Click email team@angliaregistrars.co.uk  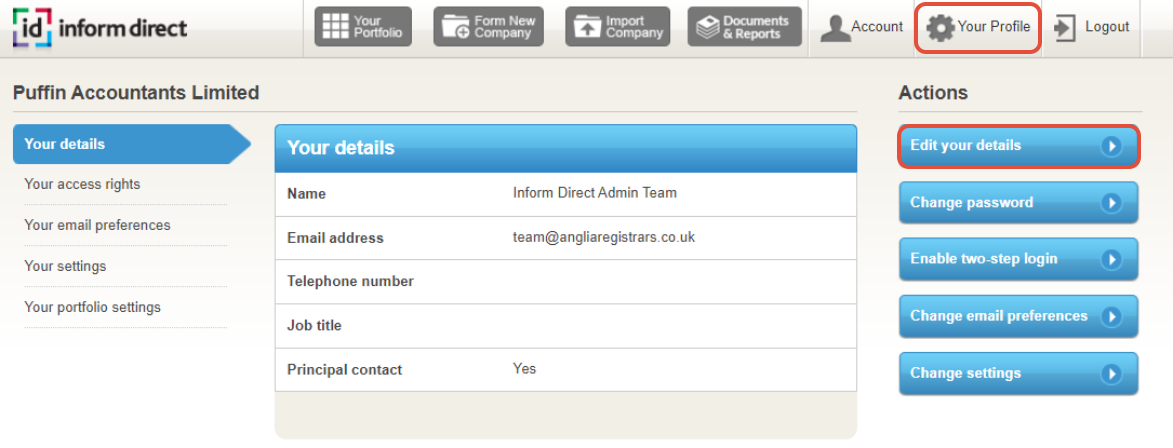[x=604, y=237]
